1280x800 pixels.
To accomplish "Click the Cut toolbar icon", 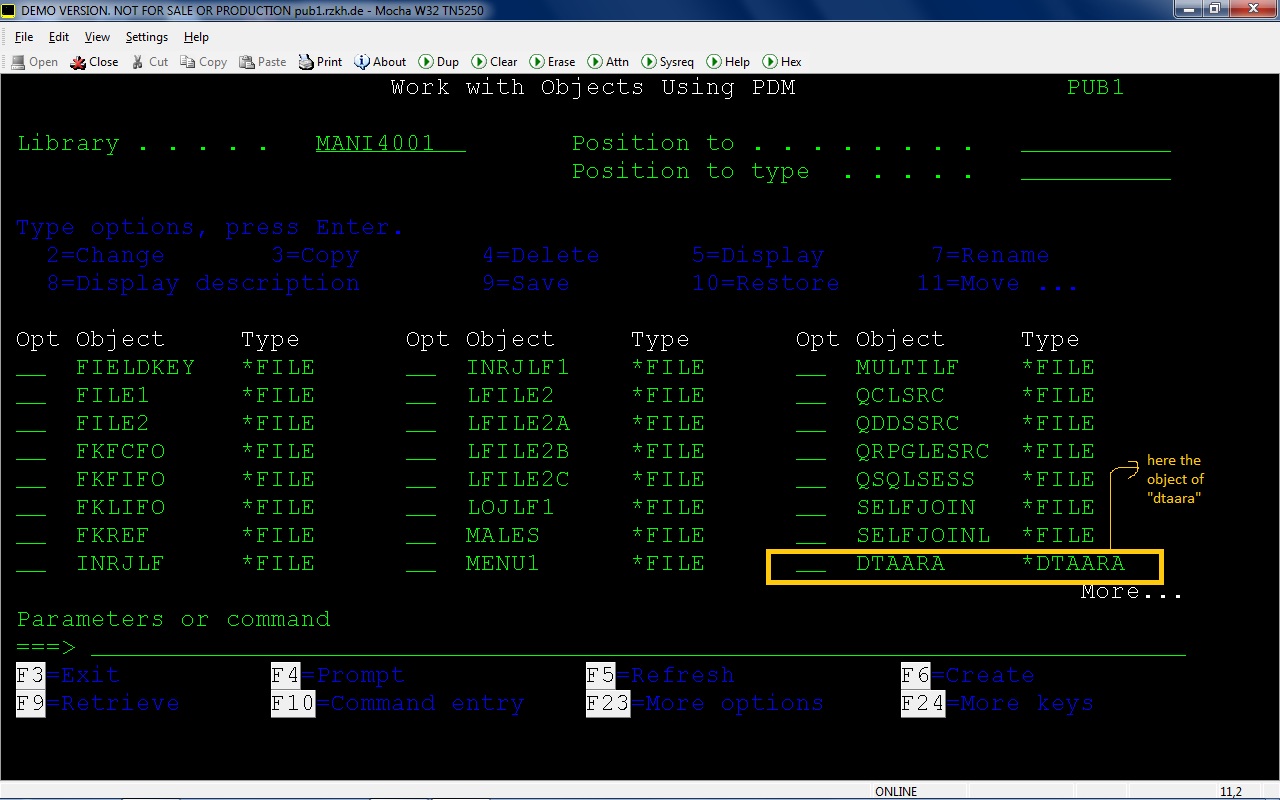I will click(x=148, y=61).
